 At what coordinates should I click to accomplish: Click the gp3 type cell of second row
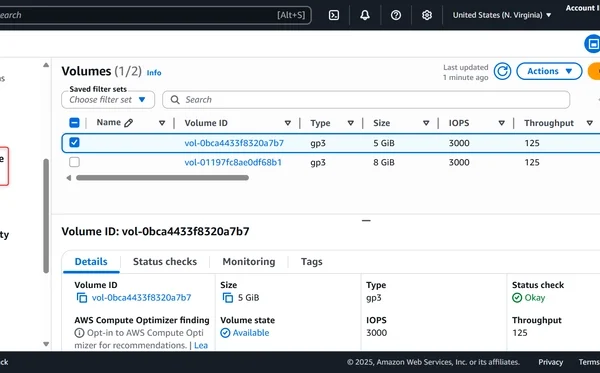tap(318, 163)
